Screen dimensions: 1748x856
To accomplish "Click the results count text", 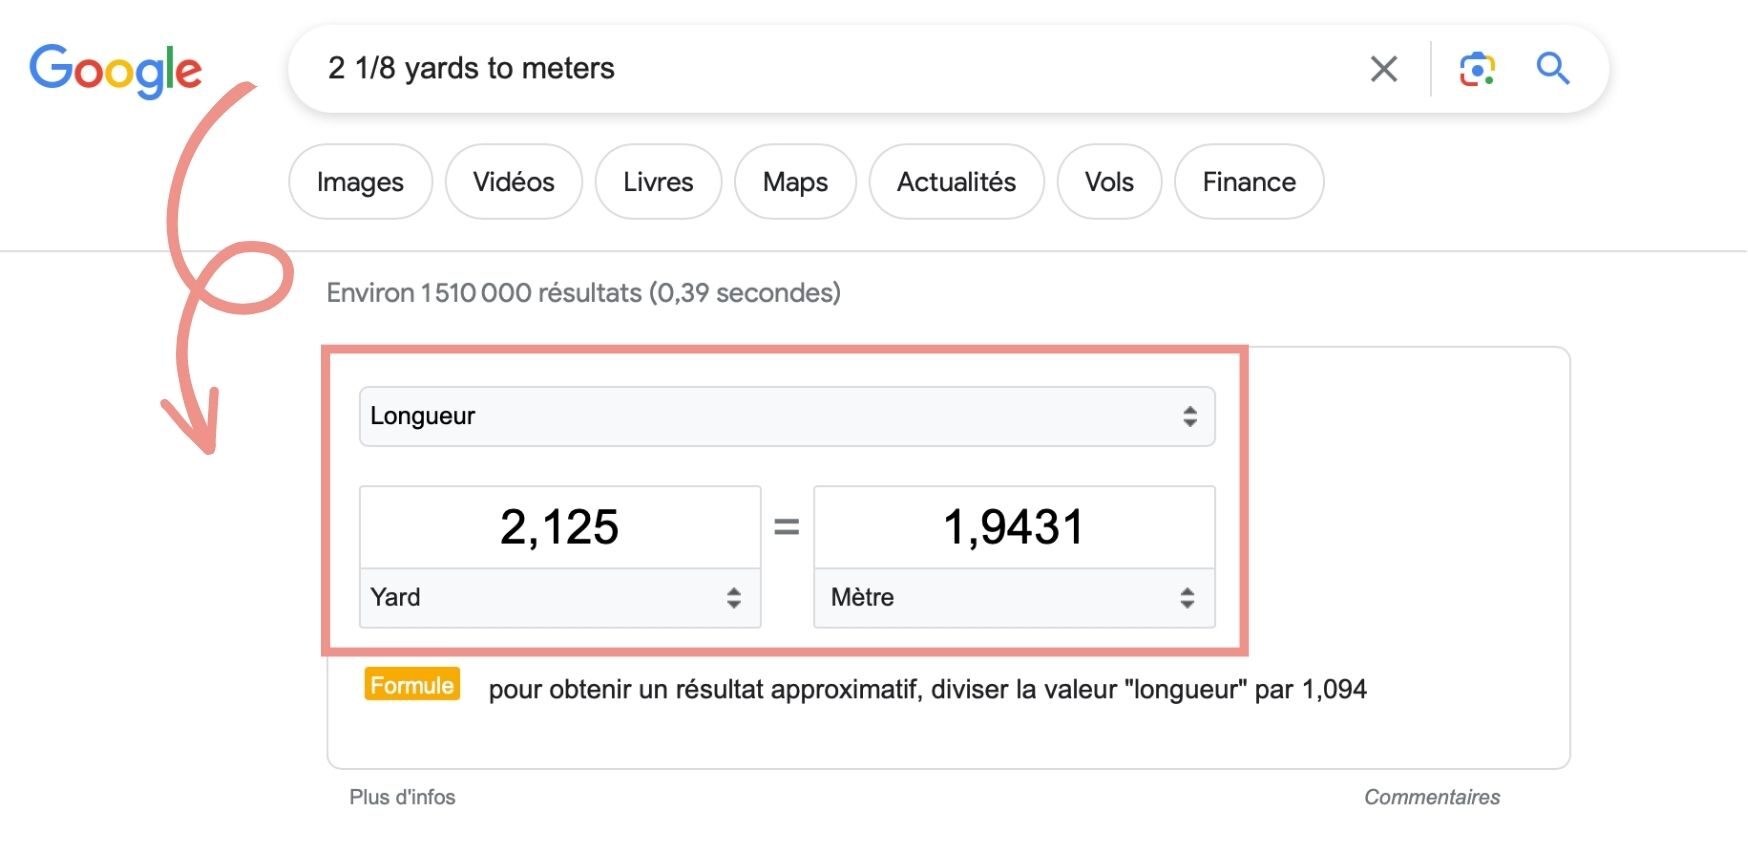I will [x=584, y=293].
